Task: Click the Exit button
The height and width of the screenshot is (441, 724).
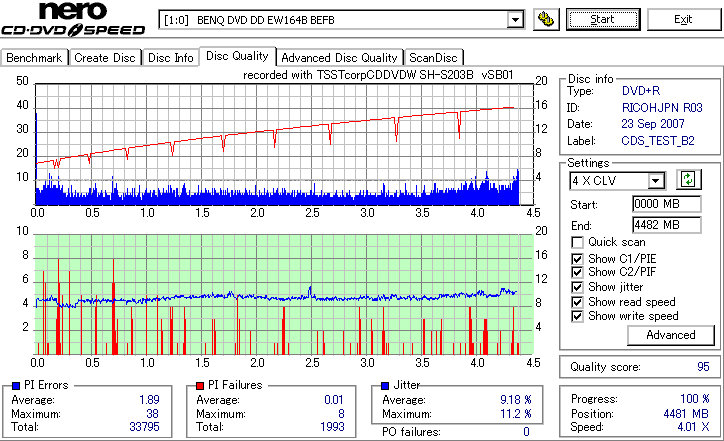Action: coord(683,19)
